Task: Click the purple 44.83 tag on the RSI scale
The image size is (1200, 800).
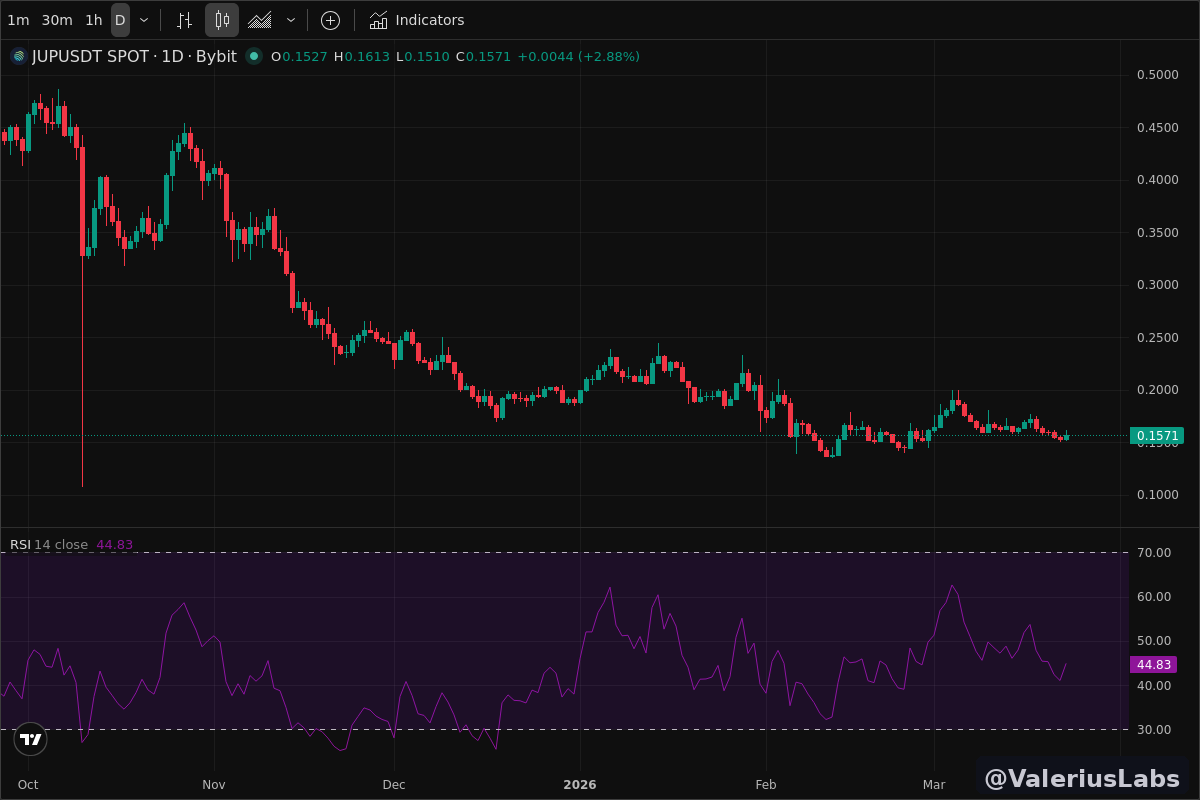Action: pos(1153,664)
